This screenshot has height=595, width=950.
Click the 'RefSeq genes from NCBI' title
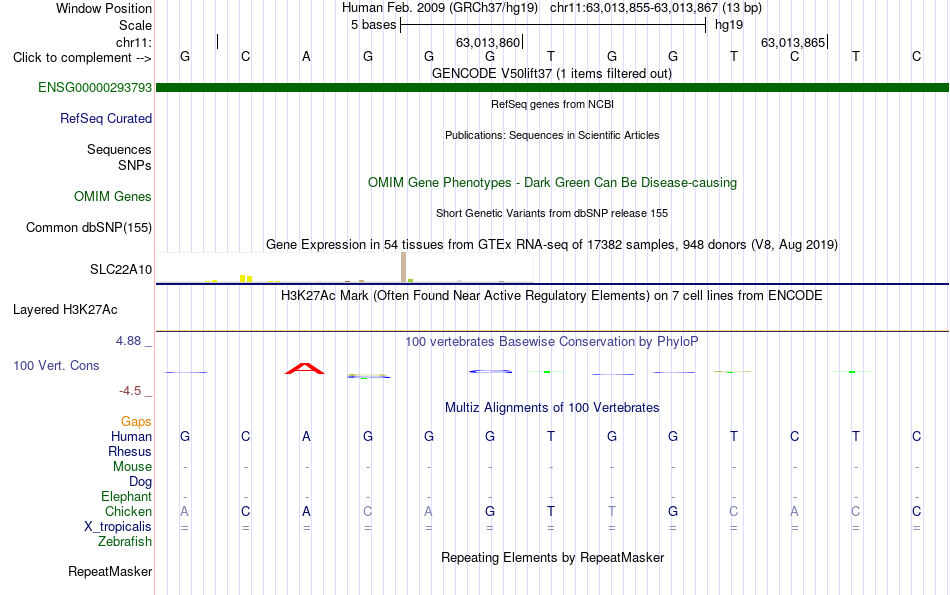[x=552, y=104]
